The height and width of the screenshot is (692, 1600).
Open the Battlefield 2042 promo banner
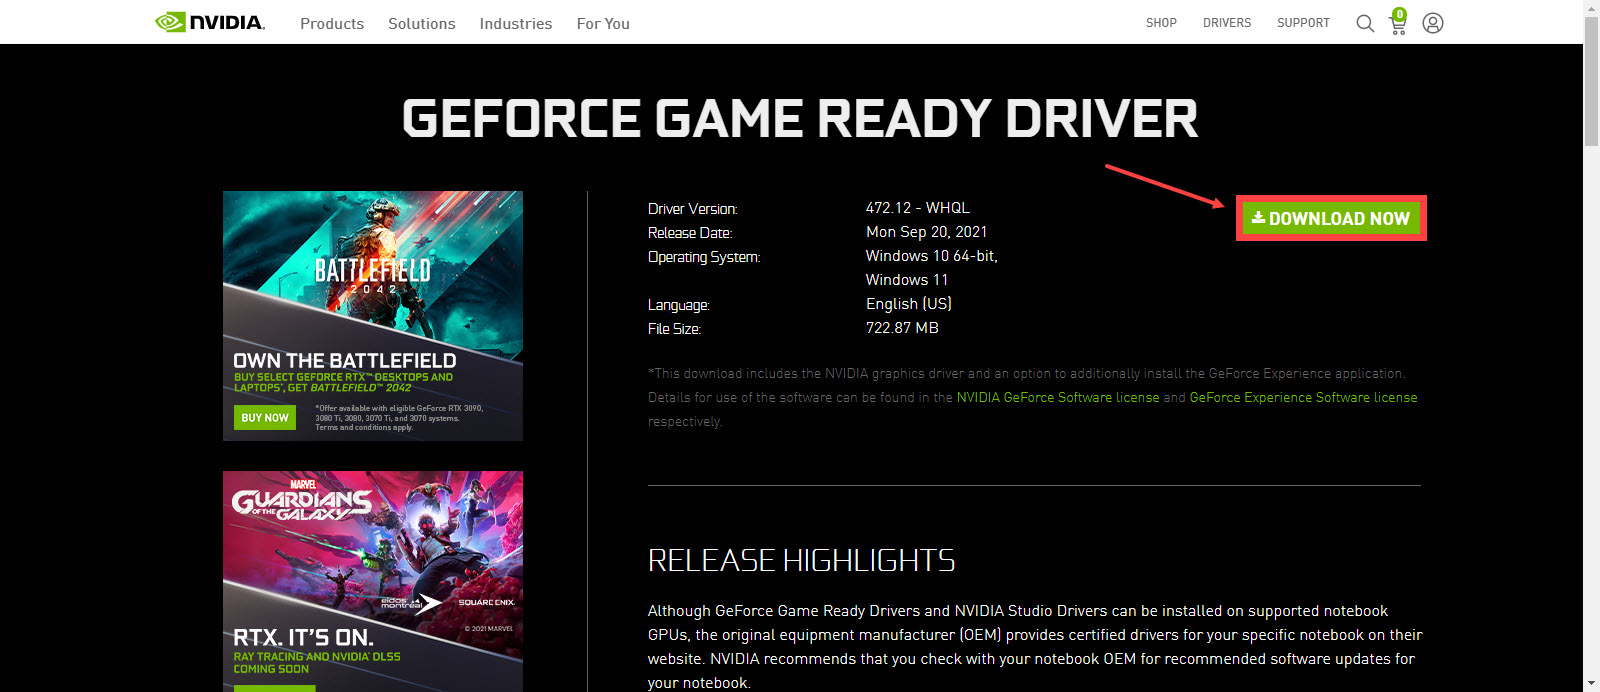[x=373, y=316]
